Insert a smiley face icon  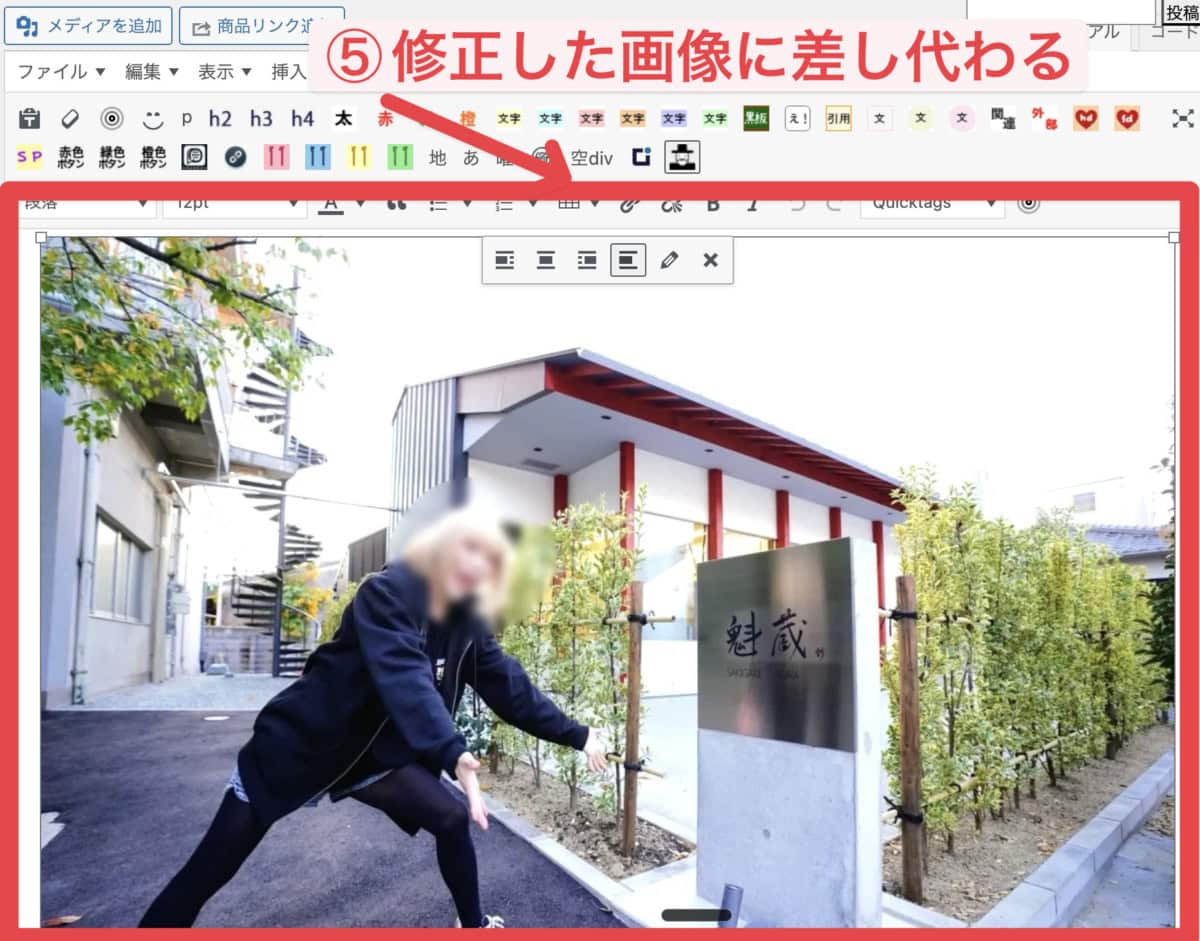click(152, 119)
